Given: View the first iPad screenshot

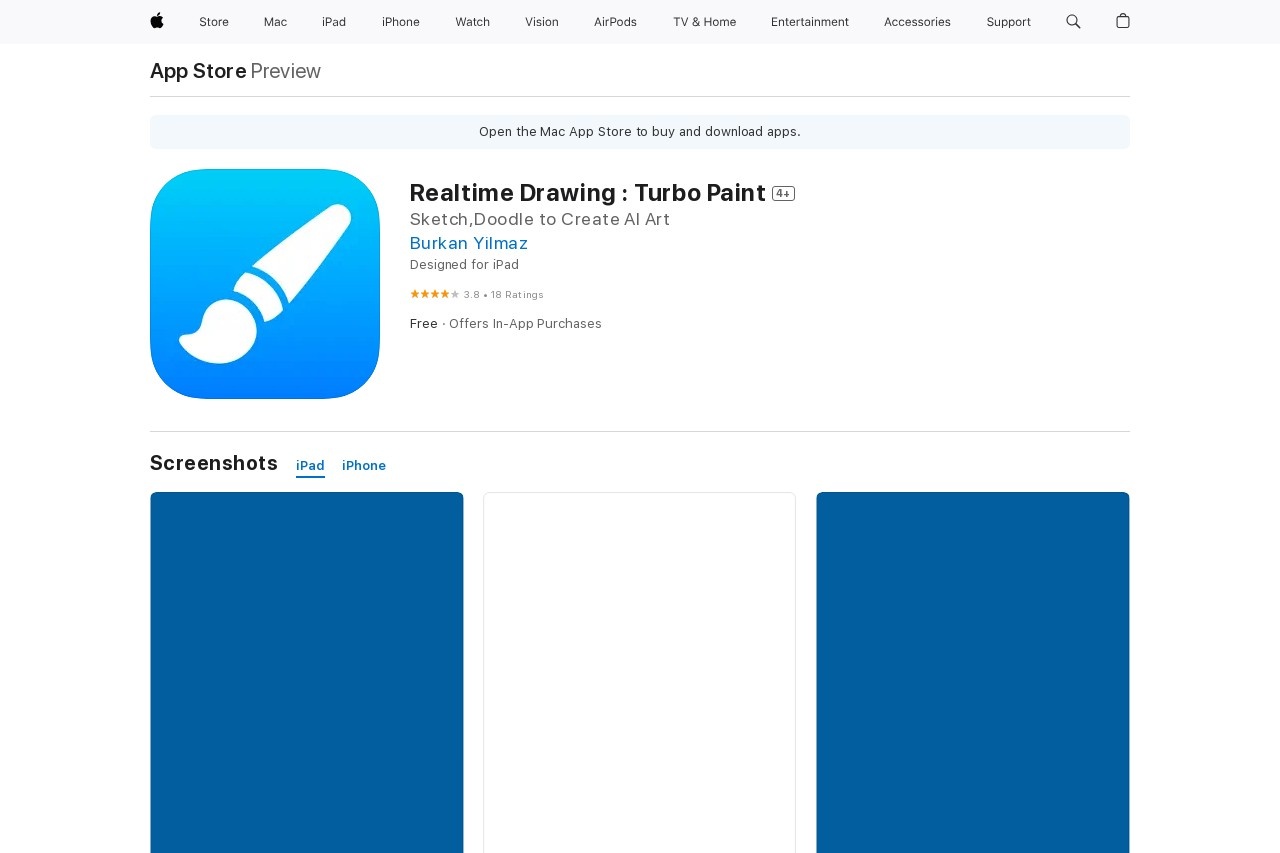Looking at the screenshot, I should (307, 672).
